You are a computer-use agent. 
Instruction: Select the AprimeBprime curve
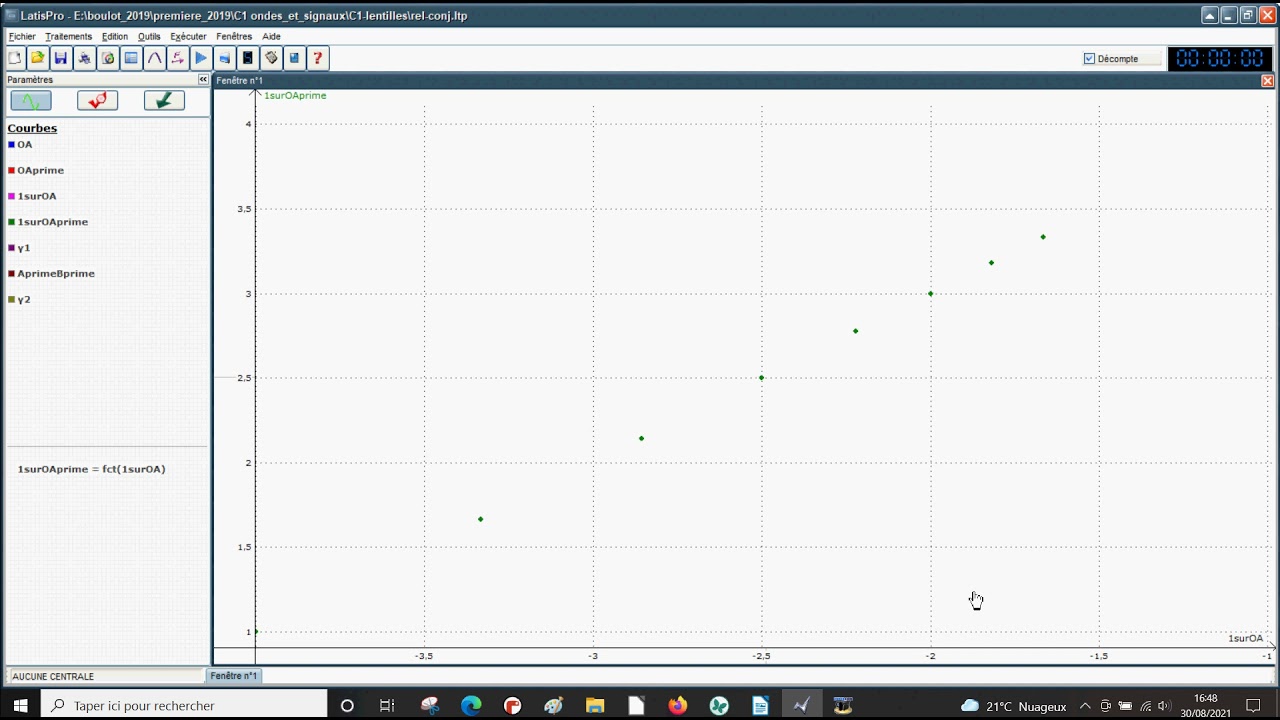click(56, 274)
